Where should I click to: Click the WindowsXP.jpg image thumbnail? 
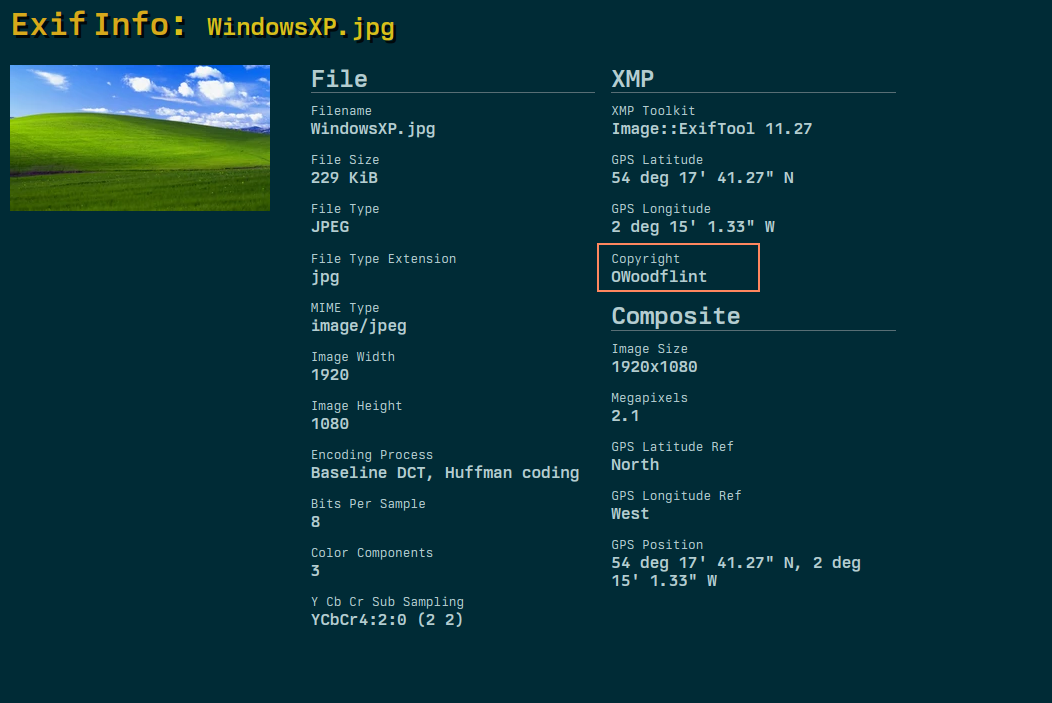point(140,138)
